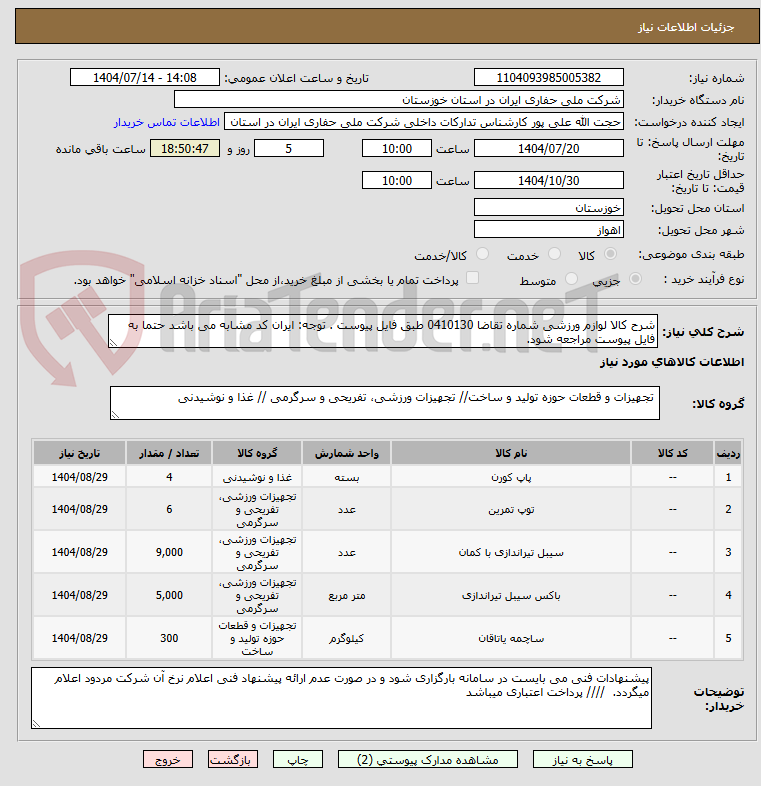Click the quantity cell 300

169,639
